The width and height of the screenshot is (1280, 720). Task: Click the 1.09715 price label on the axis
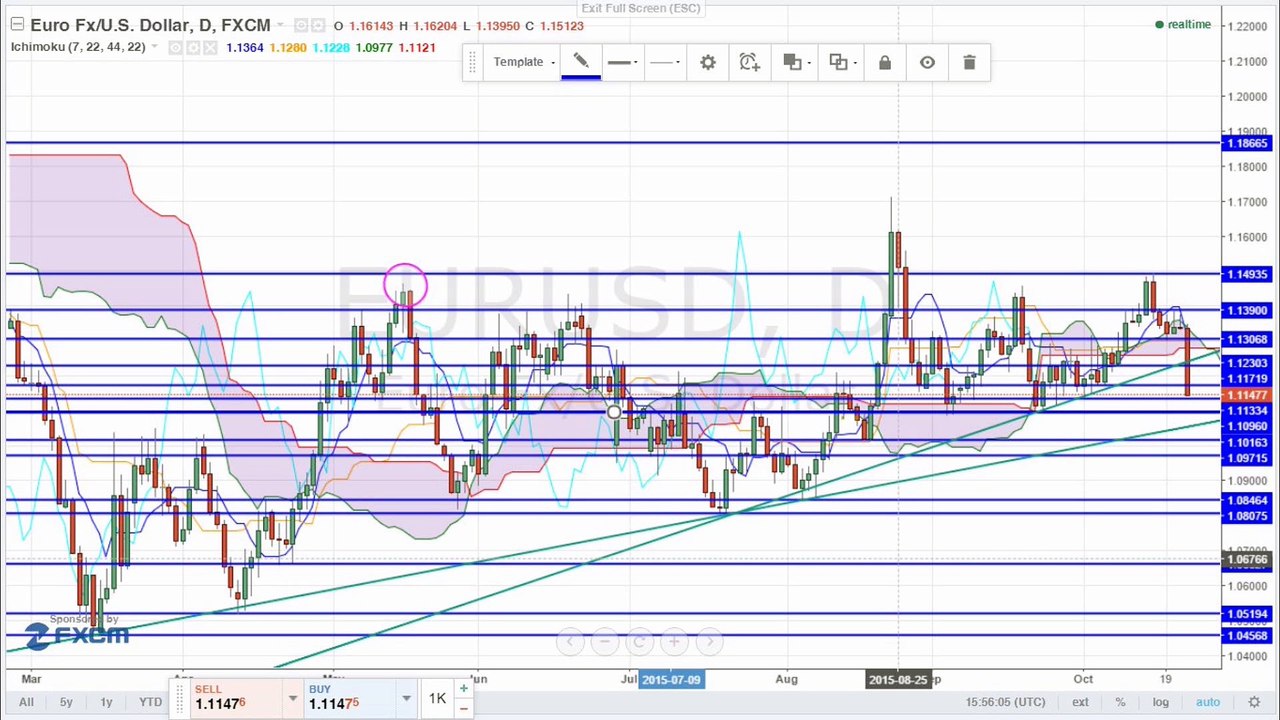(x=1247, y=458)
